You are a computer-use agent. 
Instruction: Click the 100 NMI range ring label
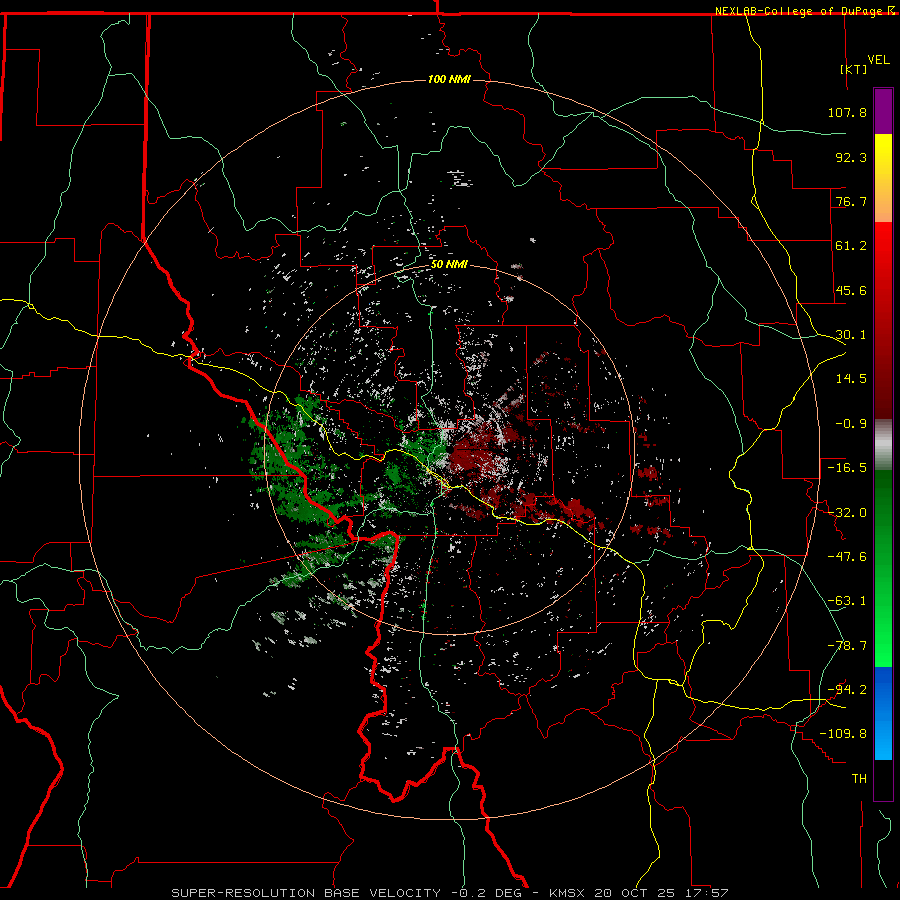(x=449, y=79)
